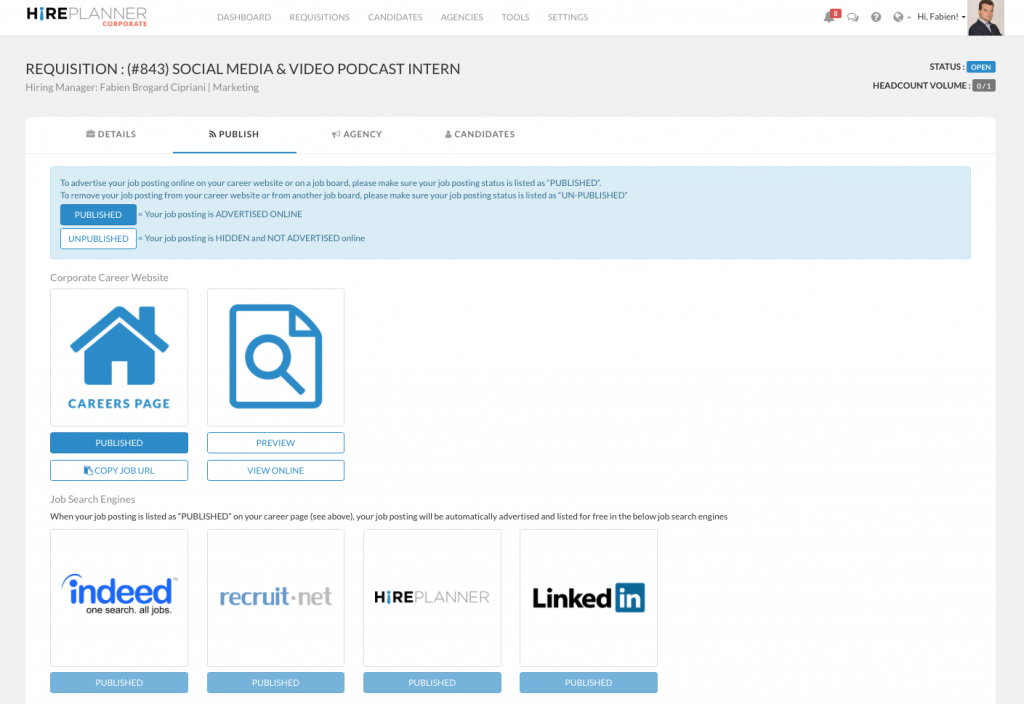
Task: Click the View Online button
Action: tap(276, 470)
